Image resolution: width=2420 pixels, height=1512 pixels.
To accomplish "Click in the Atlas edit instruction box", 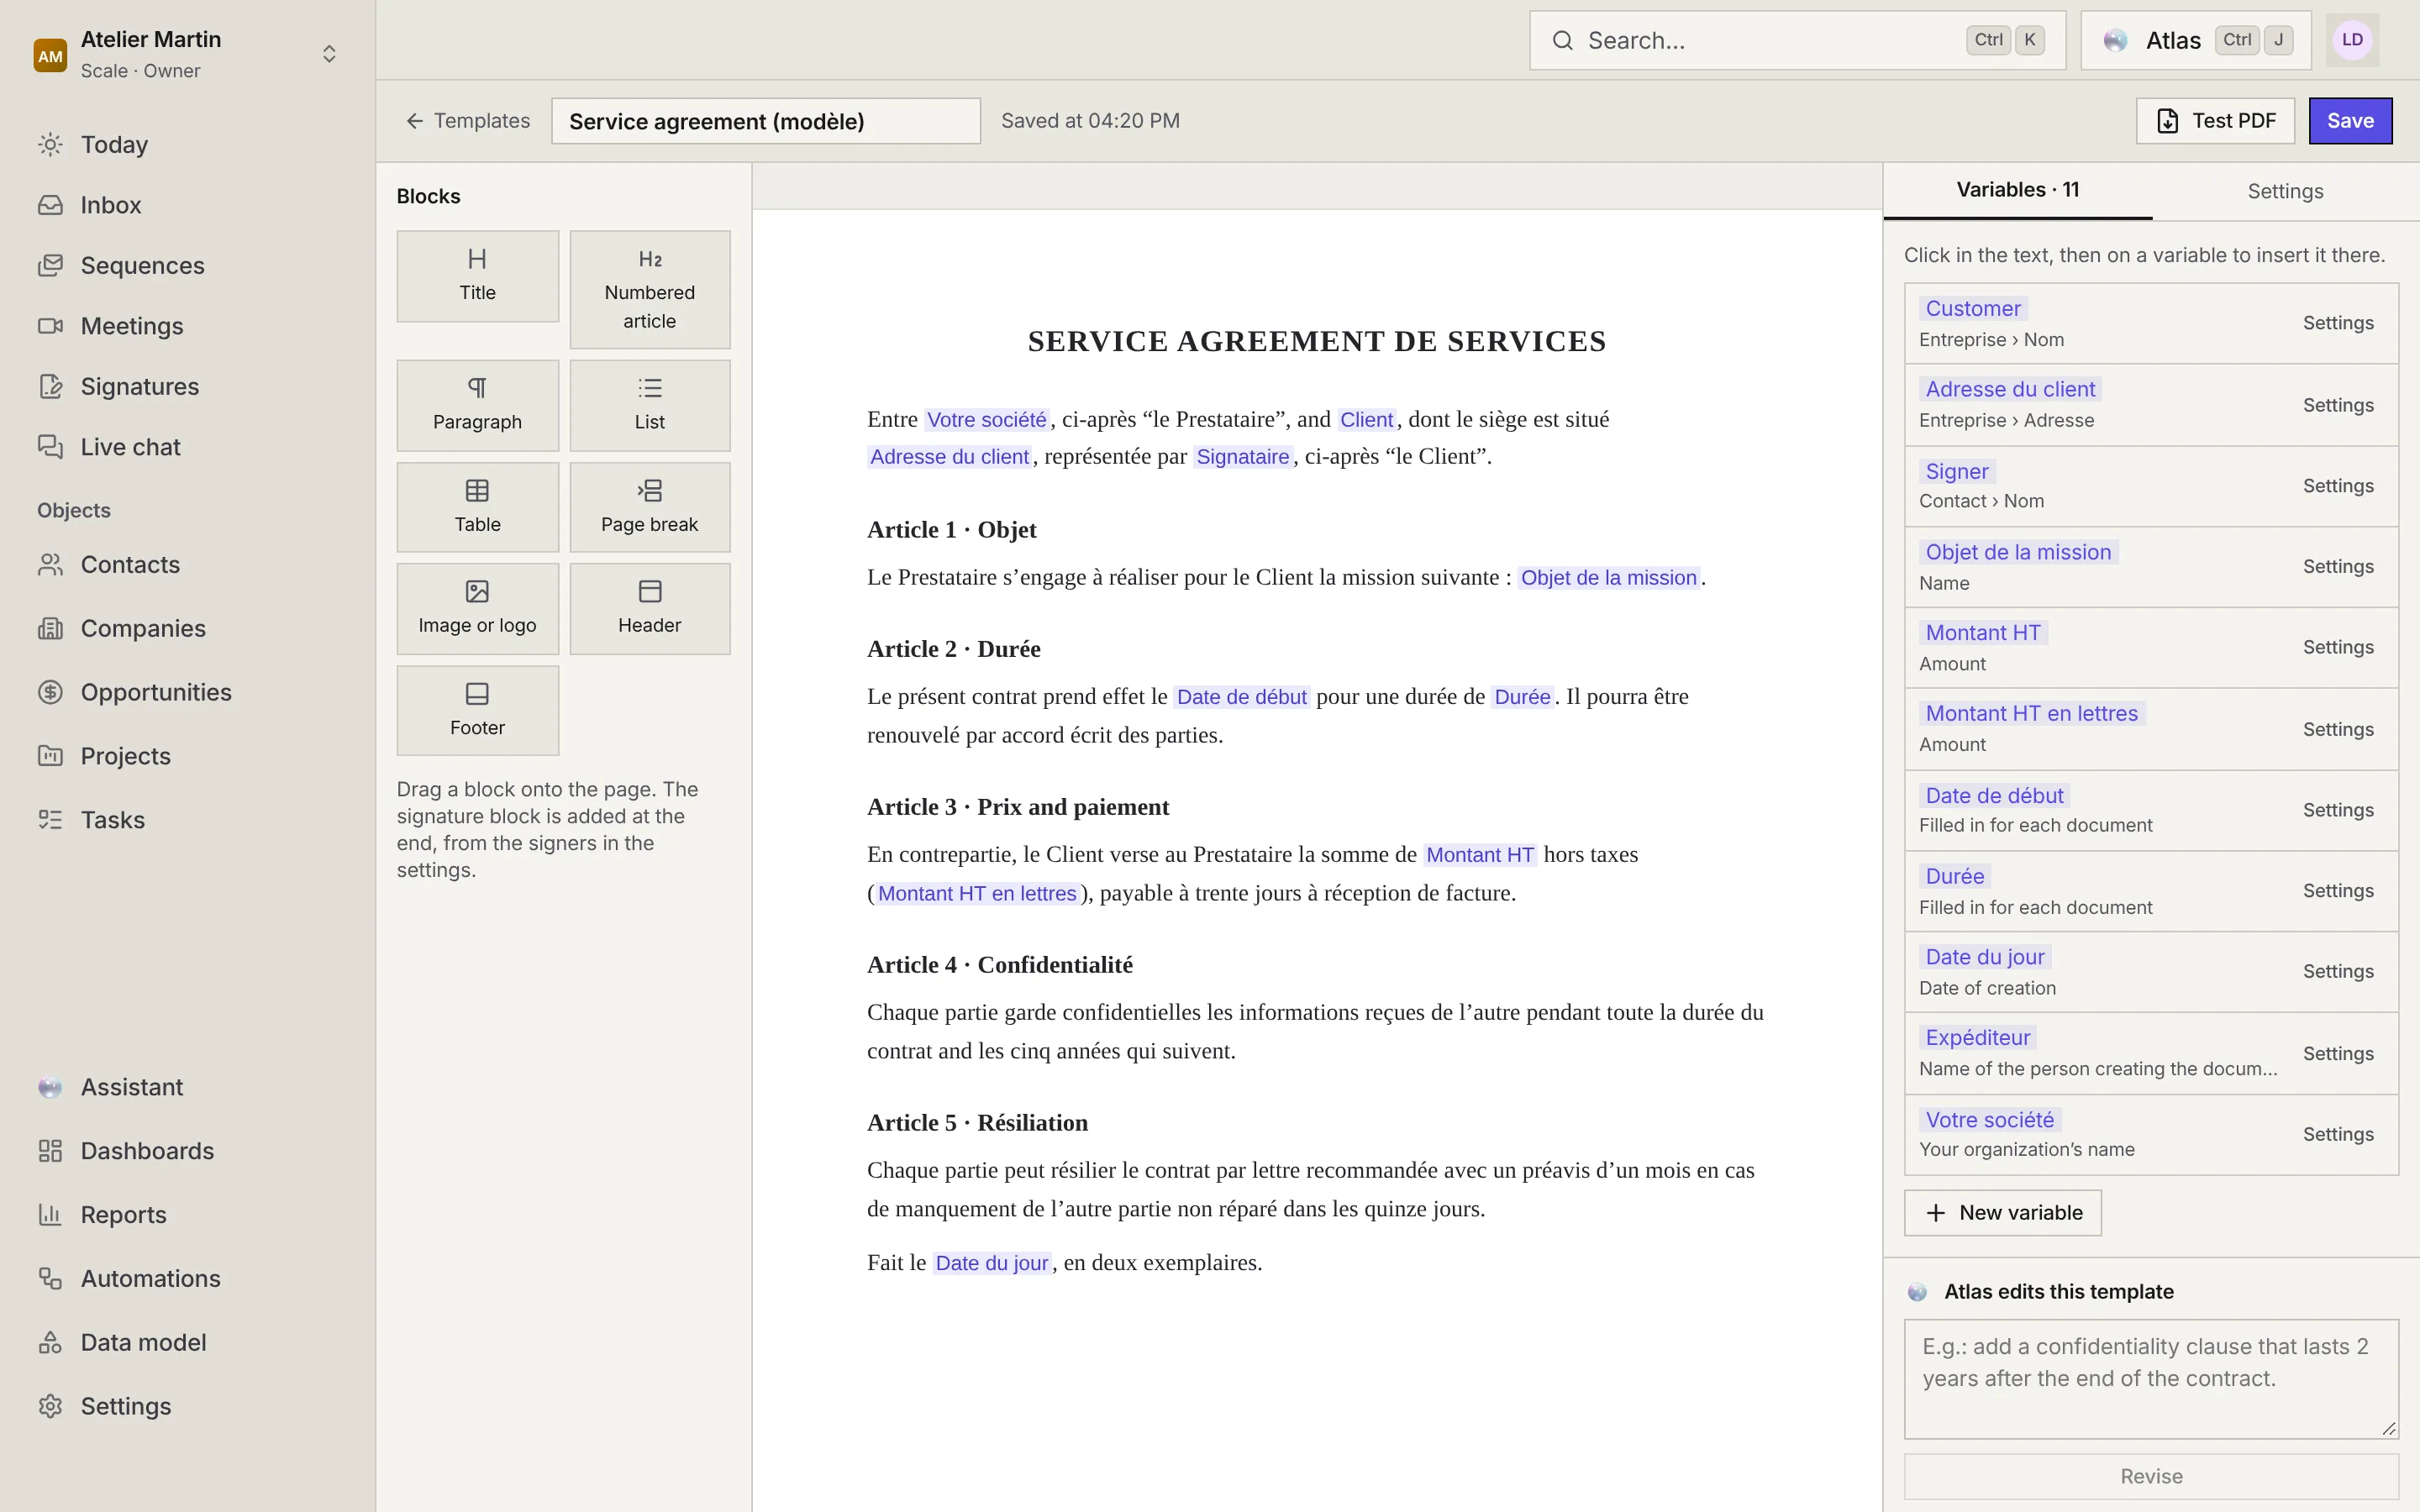I will click(2151, 1379).
